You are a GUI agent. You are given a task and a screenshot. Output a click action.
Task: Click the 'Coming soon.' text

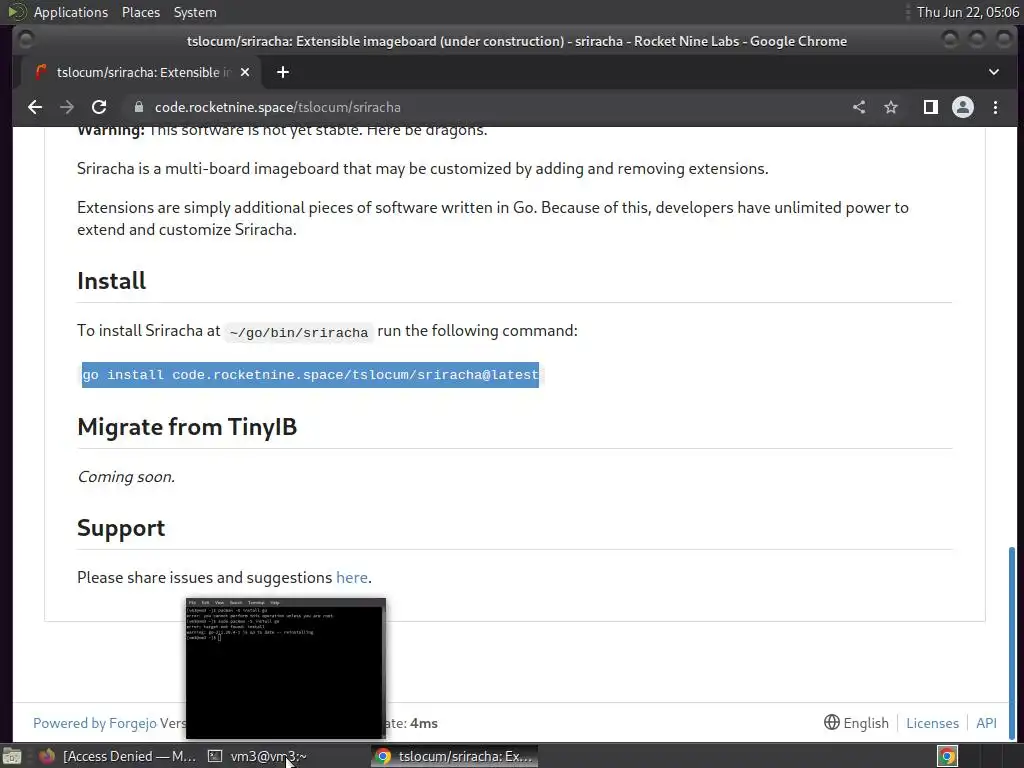pos(126,477)
